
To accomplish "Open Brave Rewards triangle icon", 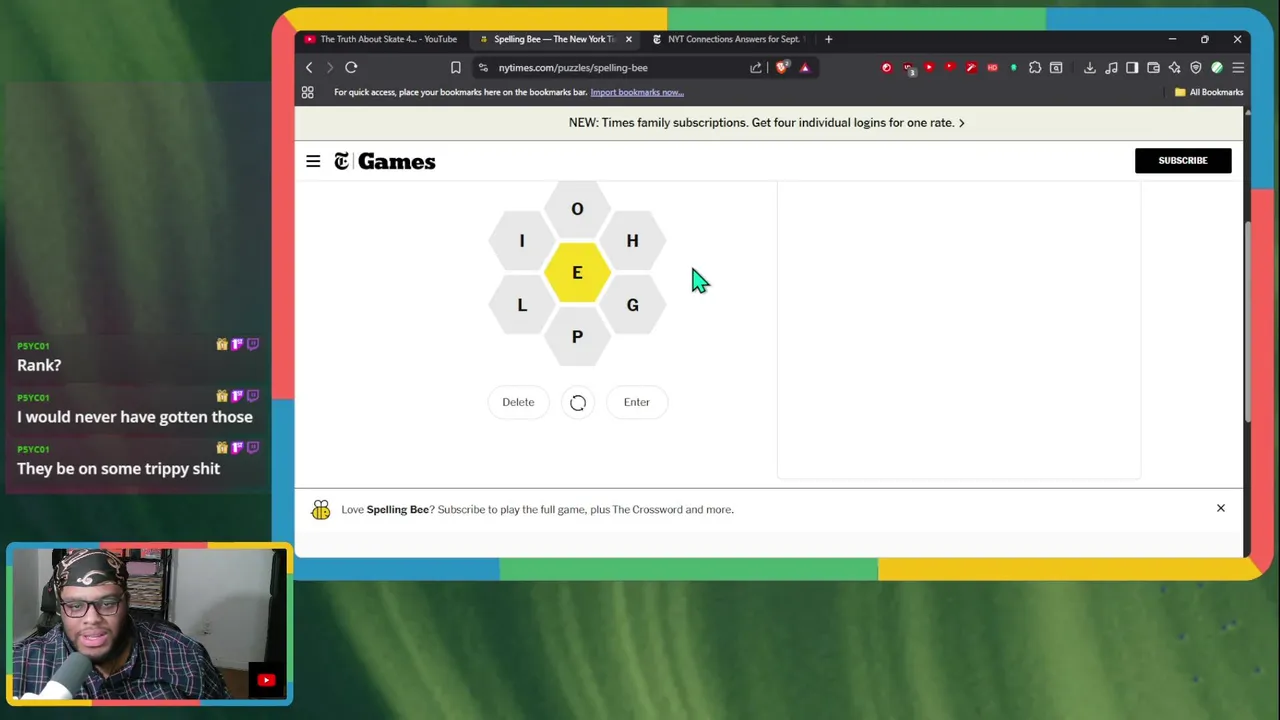I will pyautogui.click(x=805, y=67).
